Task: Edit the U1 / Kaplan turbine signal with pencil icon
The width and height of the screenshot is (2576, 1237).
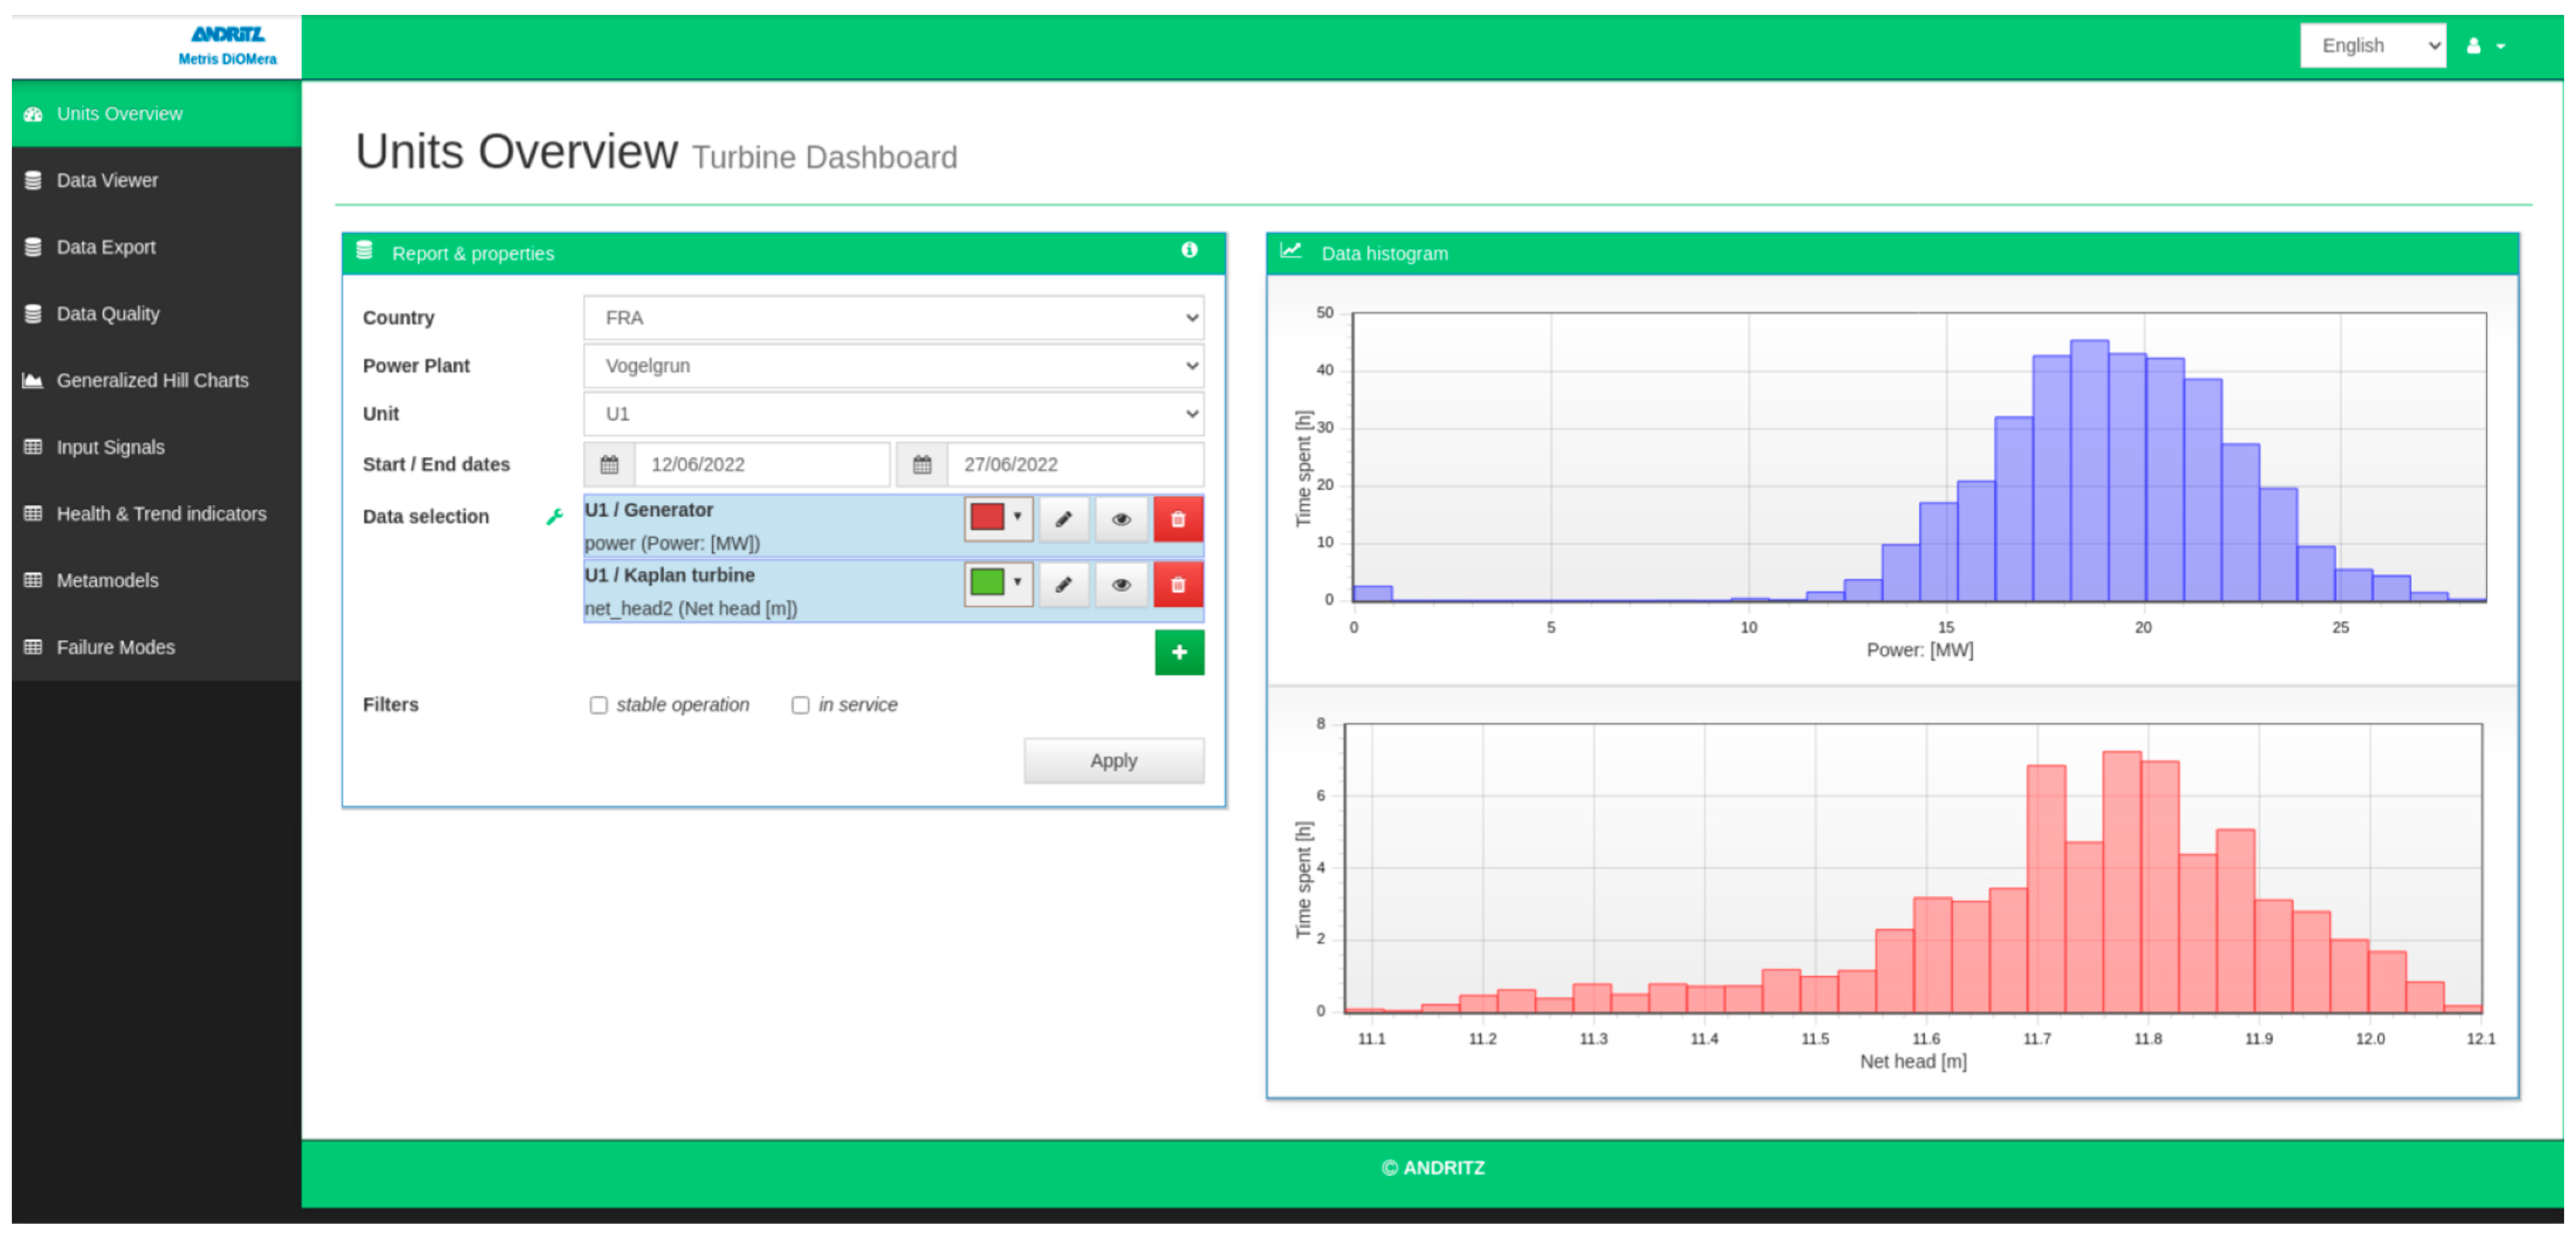Action: click(x=1063, y=585)
